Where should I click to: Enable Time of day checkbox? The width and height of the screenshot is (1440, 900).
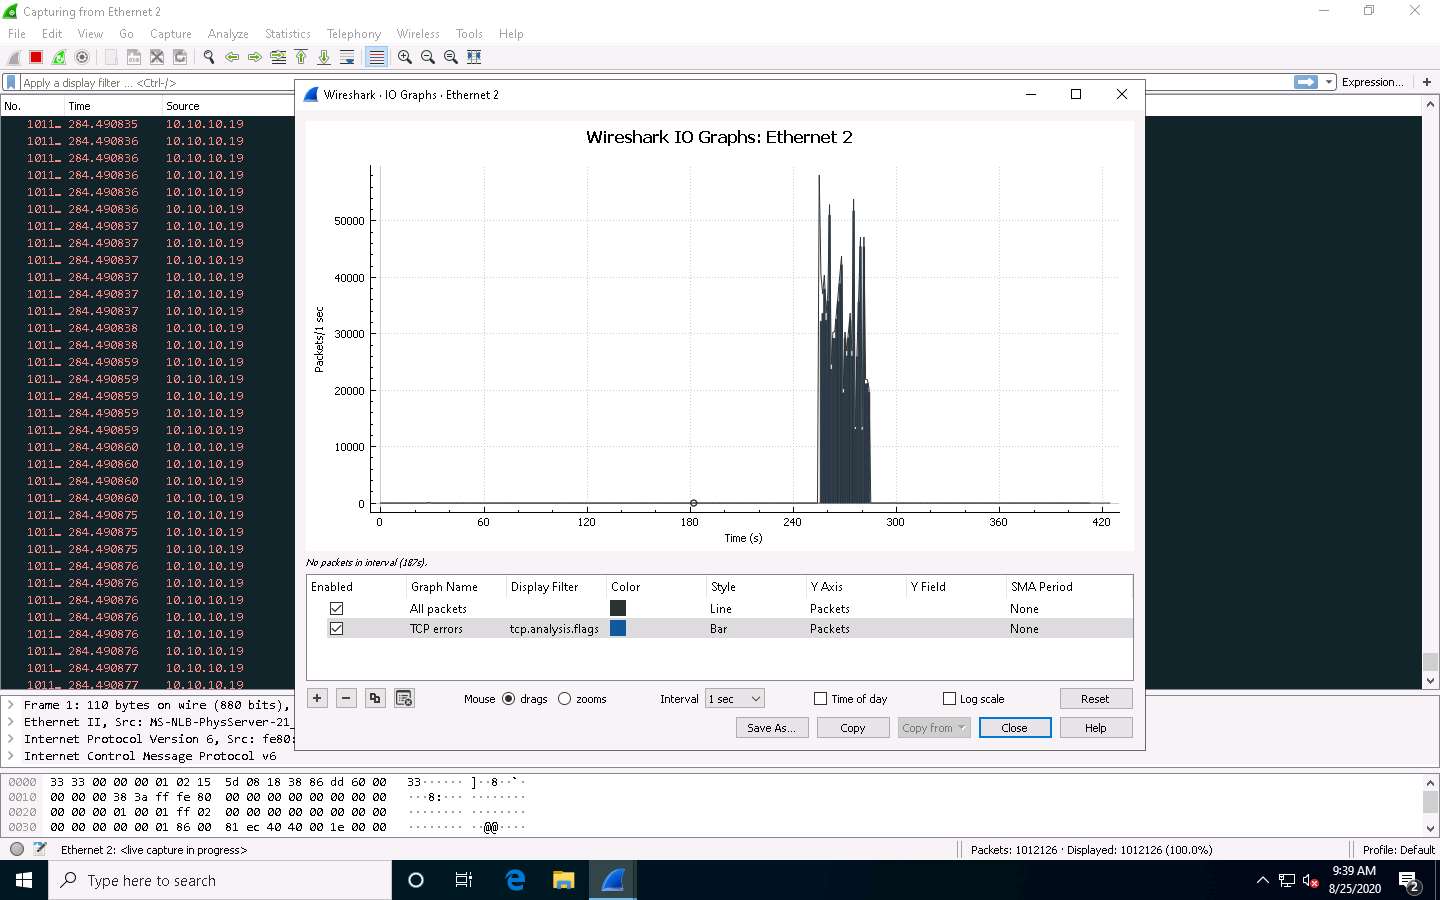[820, 698]
